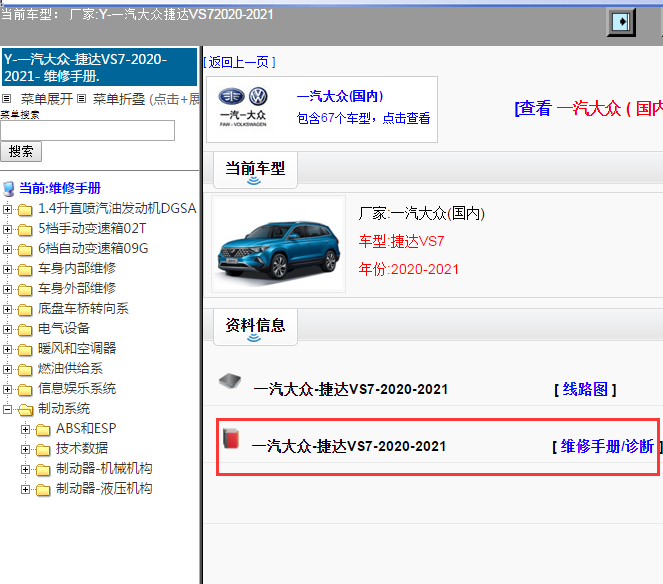This screenshot has width=663, height=584.
Task: Expand the 燃油供给系 node
Action: 7,369
